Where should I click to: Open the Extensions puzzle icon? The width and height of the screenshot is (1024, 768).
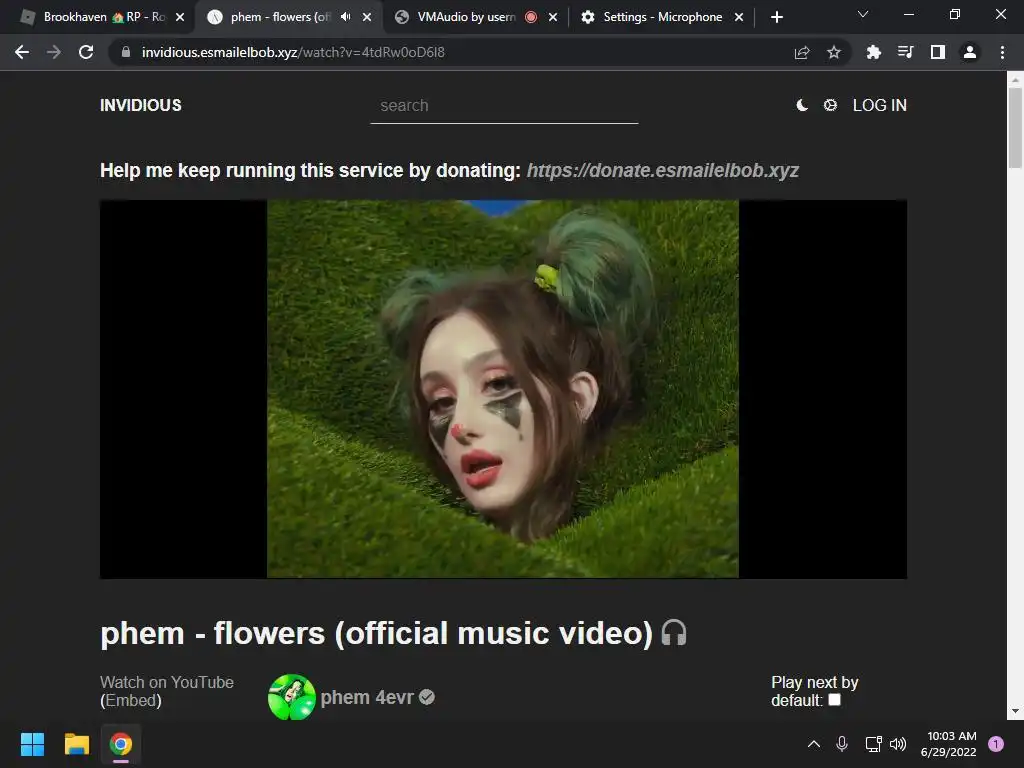pyautogui.click(x=873, y=52)
